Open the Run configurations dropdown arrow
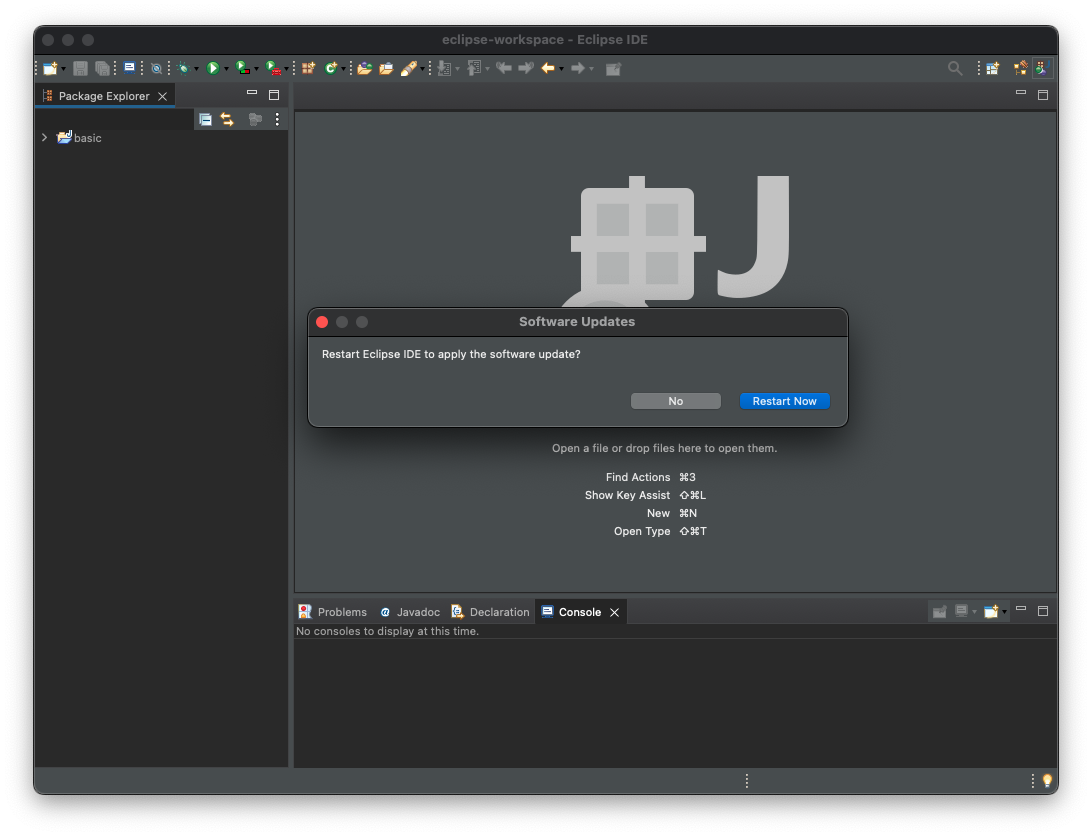The height and width of the screenshot is (836, 1092). [226, 69]
